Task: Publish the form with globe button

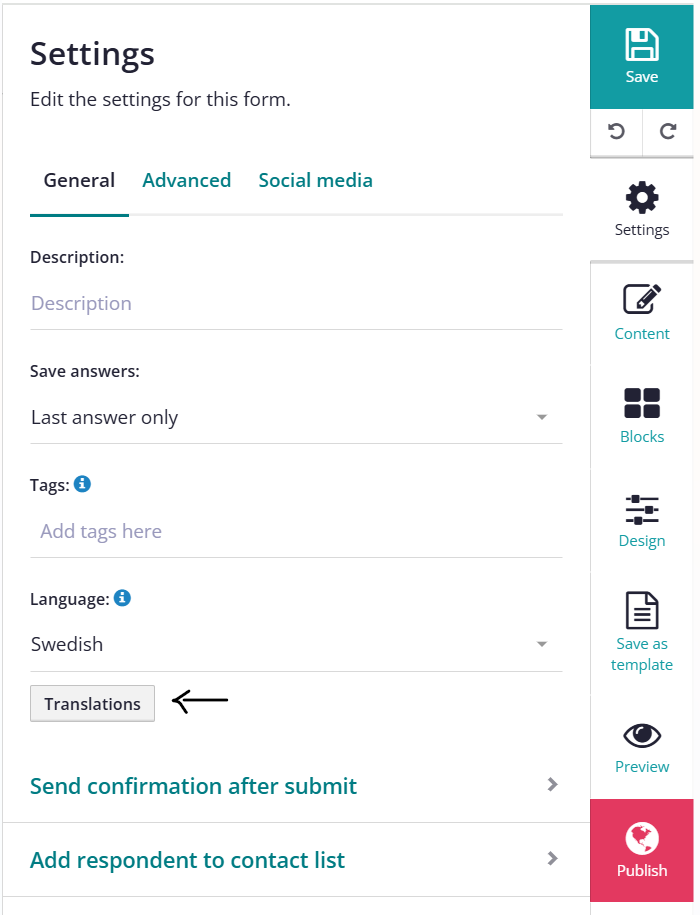Action: coord(642,850)
